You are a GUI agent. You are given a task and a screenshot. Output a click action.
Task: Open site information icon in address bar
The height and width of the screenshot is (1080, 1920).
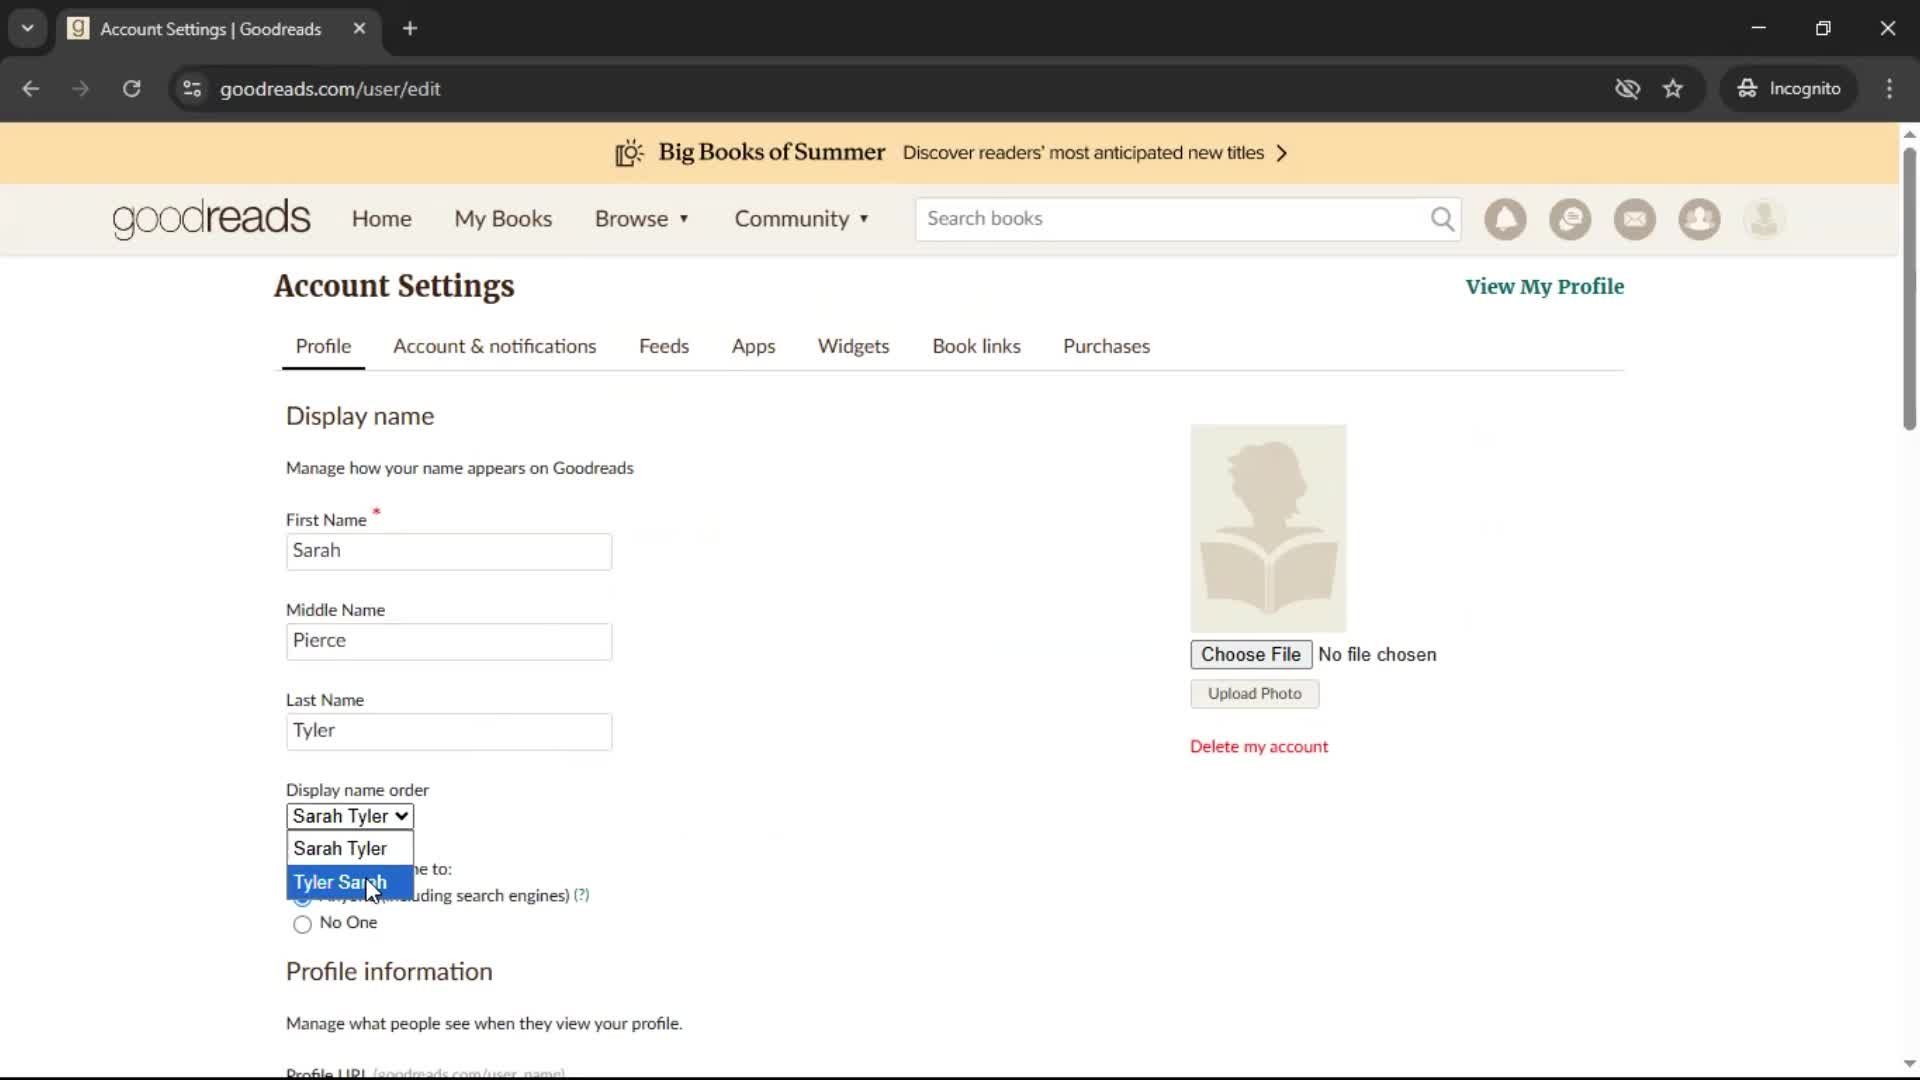coord(192,89)
